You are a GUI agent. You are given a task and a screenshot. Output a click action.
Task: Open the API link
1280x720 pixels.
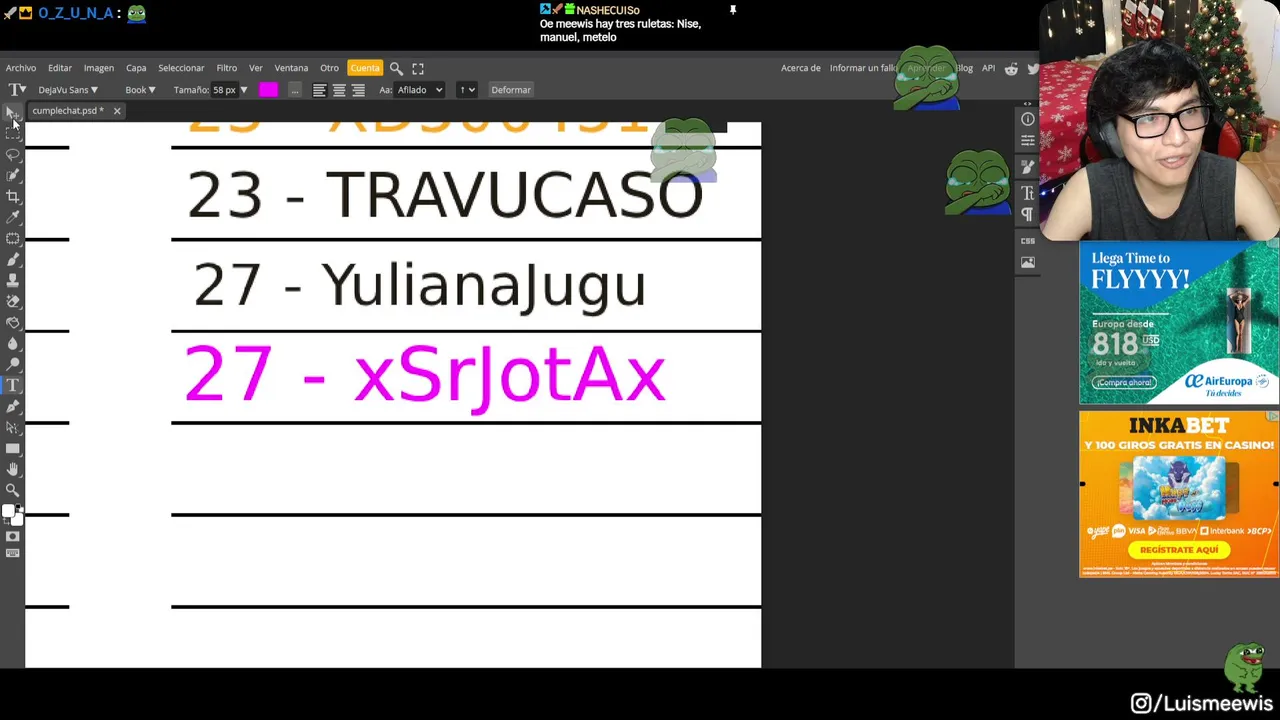(988, 68)
